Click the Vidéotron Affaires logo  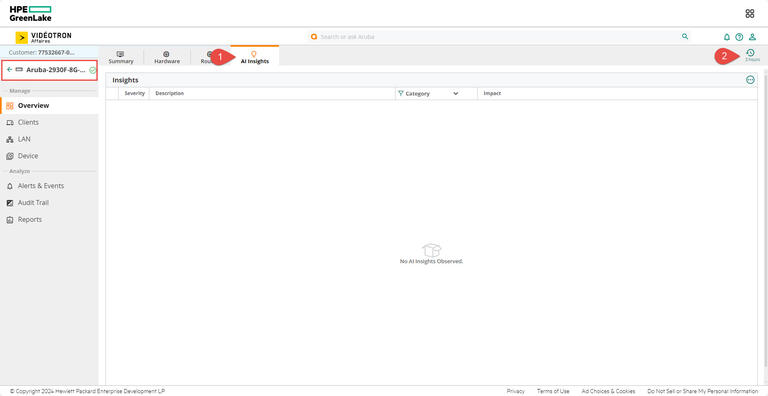pos(44,38)
